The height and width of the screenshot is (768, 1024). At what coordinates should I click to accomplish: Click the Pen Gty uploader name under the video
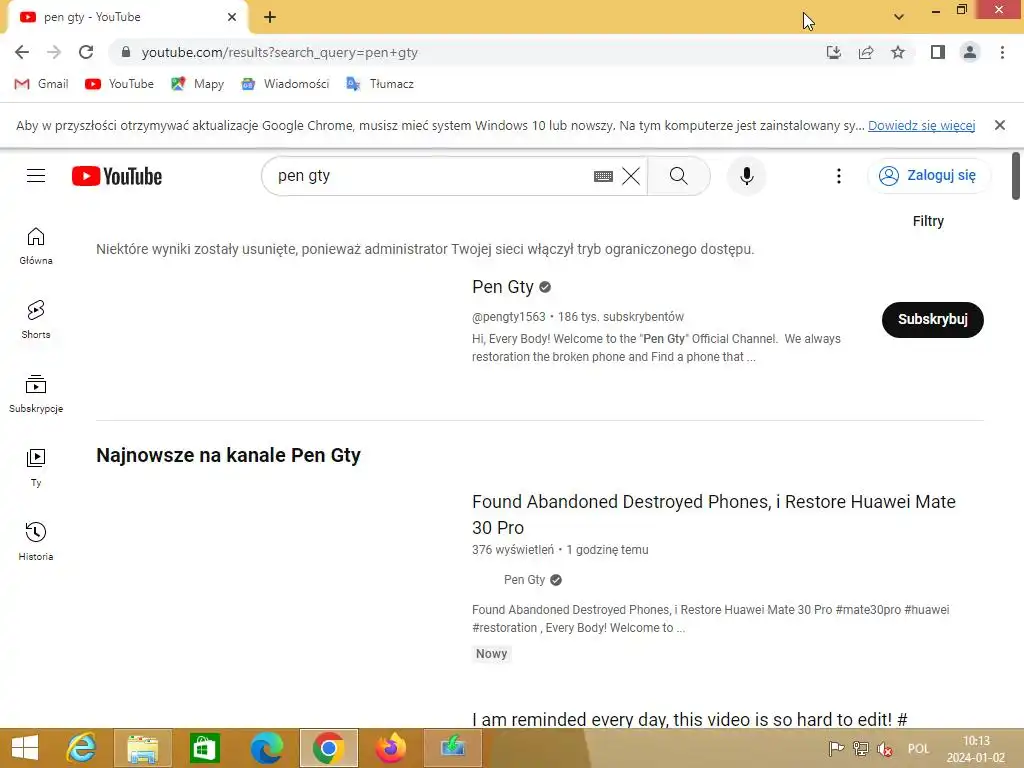524,580
